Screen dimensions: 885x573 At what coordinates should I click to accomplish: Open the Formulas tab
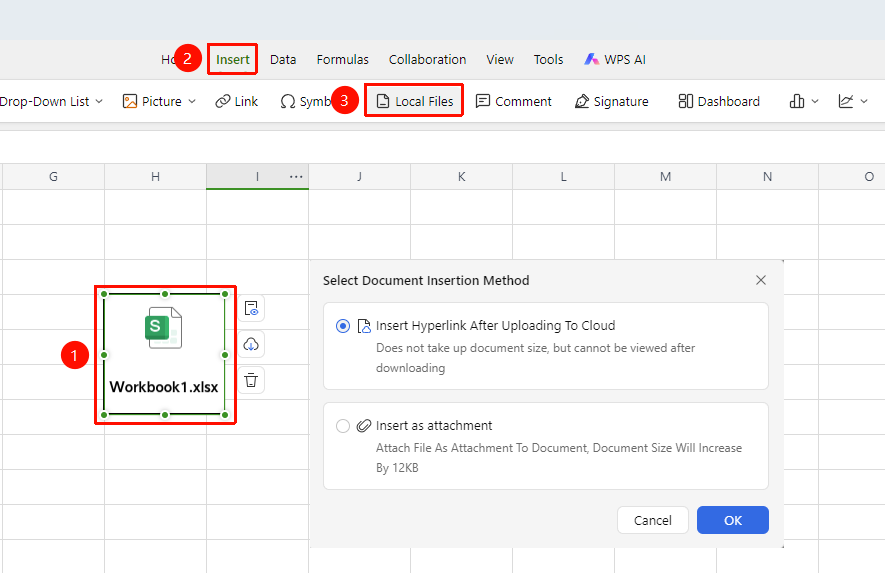[x=343, y=59]
